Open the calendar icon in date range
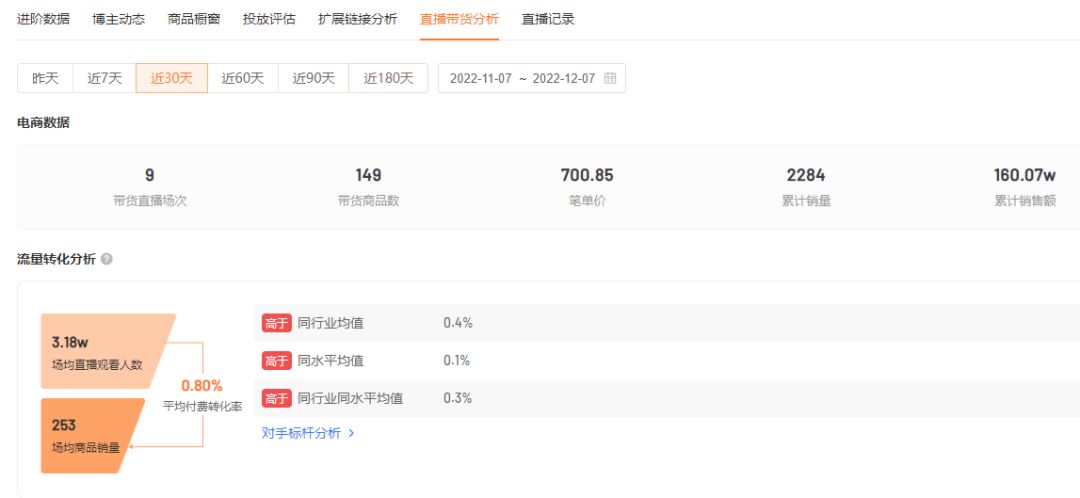 pyautogui.click(x=610, y=78)
